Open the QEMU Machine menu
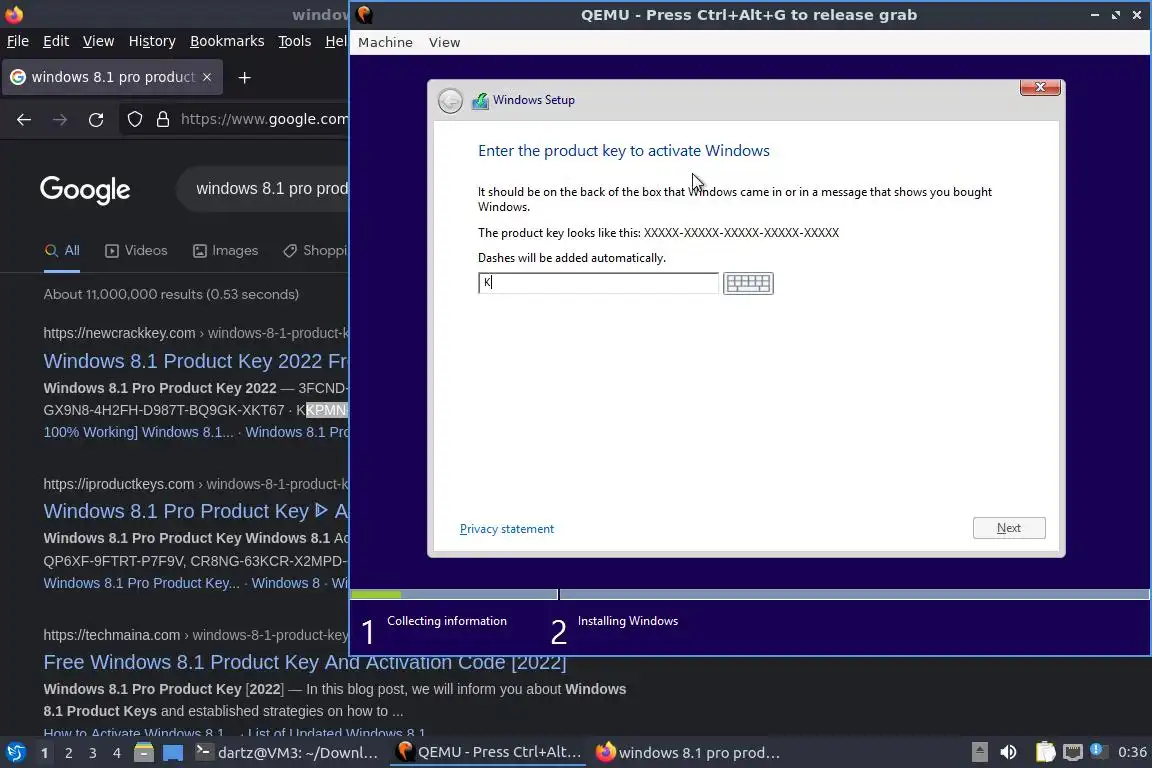Image resolution: width=1152 pixels, height=768 pixels. [385, 43]
